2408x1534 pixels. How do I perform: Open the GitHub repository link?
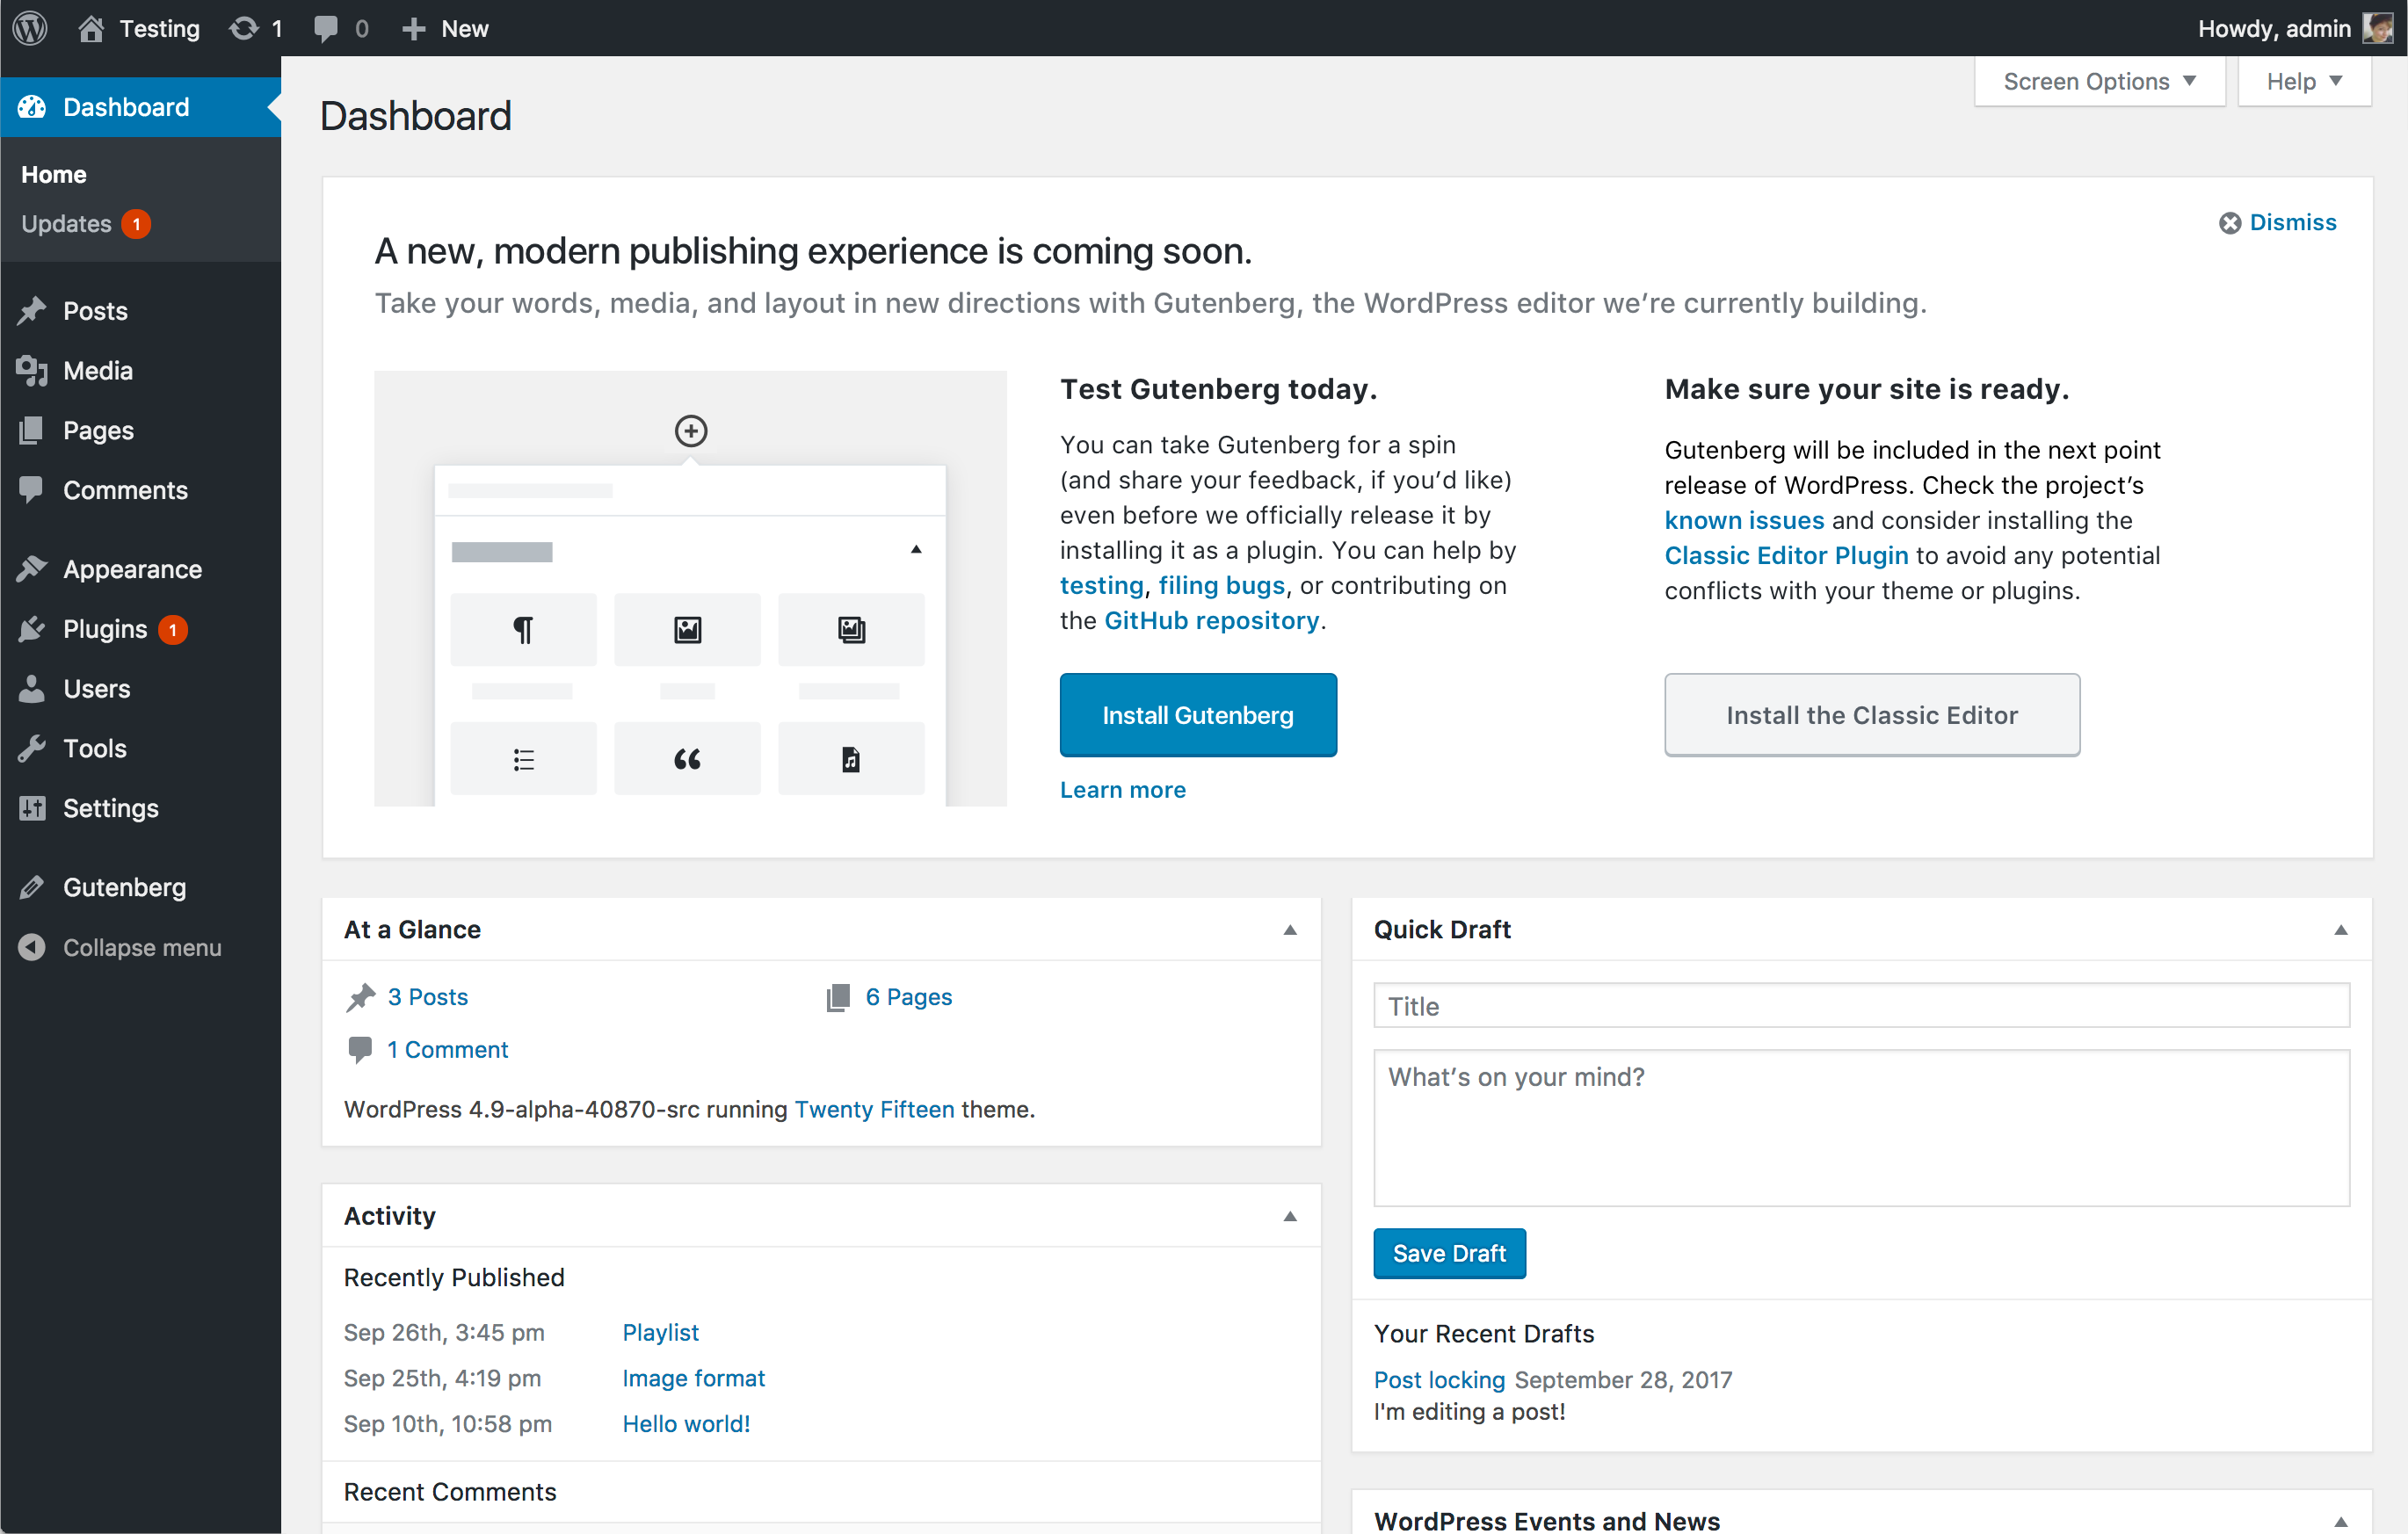(1211, 621)
